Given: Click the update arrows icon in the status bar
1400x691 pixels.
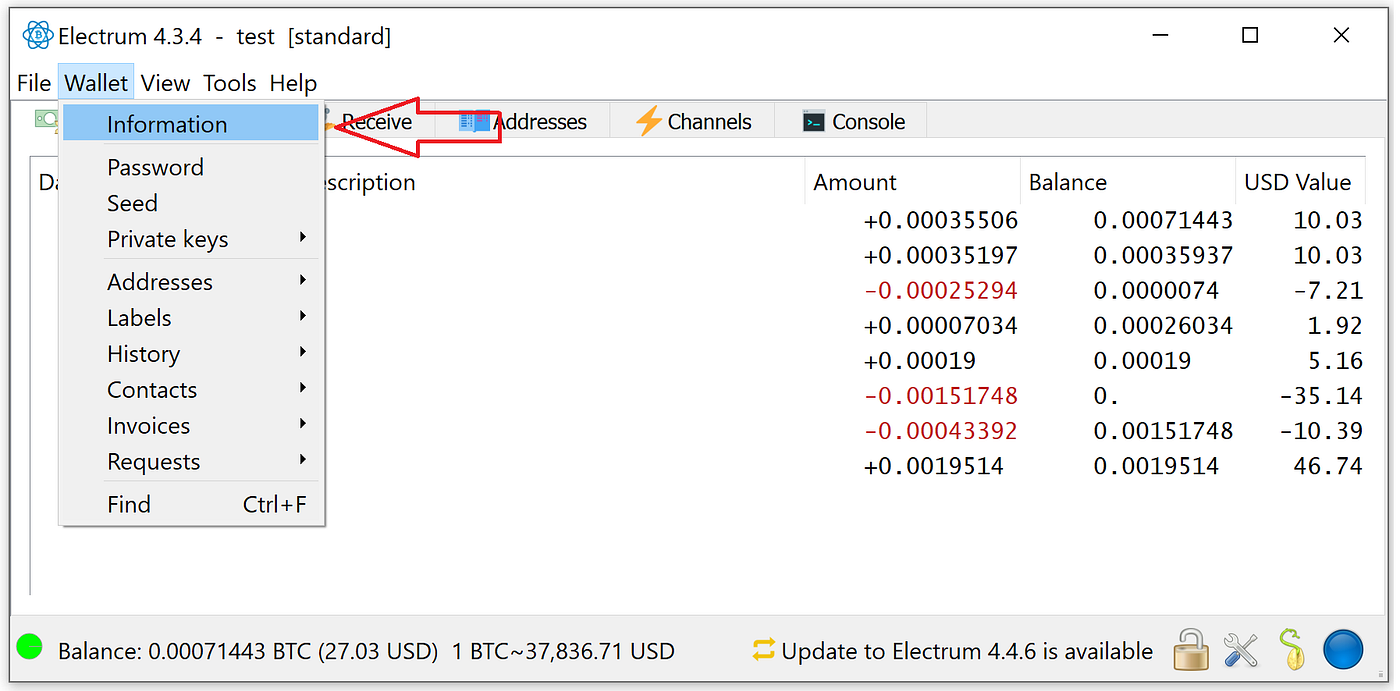Looking at the screenshot, I should [764, 650].
